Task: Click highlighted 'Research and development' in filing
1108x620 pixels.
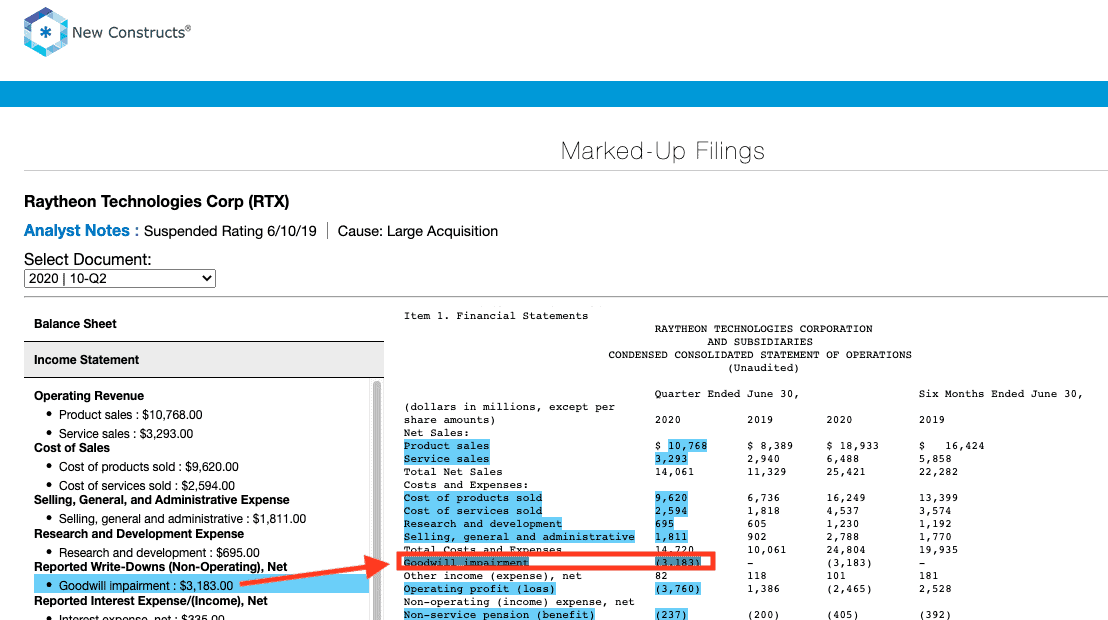Action: click(483, 524)
